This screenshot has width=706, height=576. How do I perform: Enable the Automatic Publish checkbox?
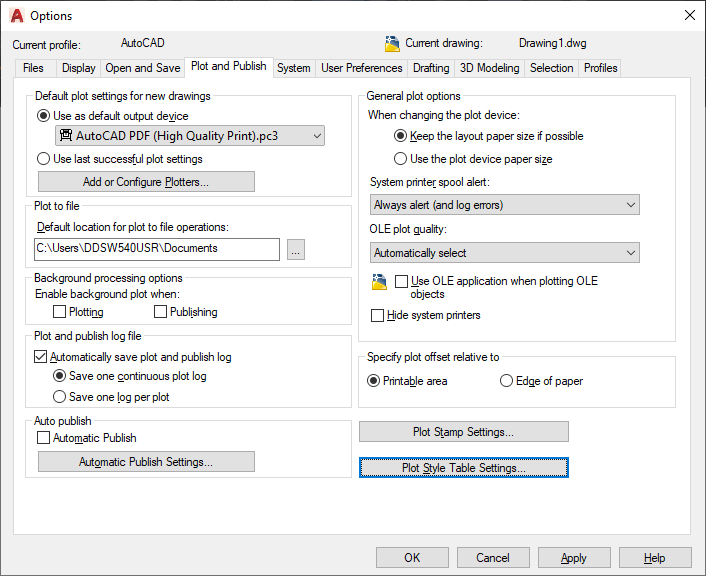(x=43, y=438)
